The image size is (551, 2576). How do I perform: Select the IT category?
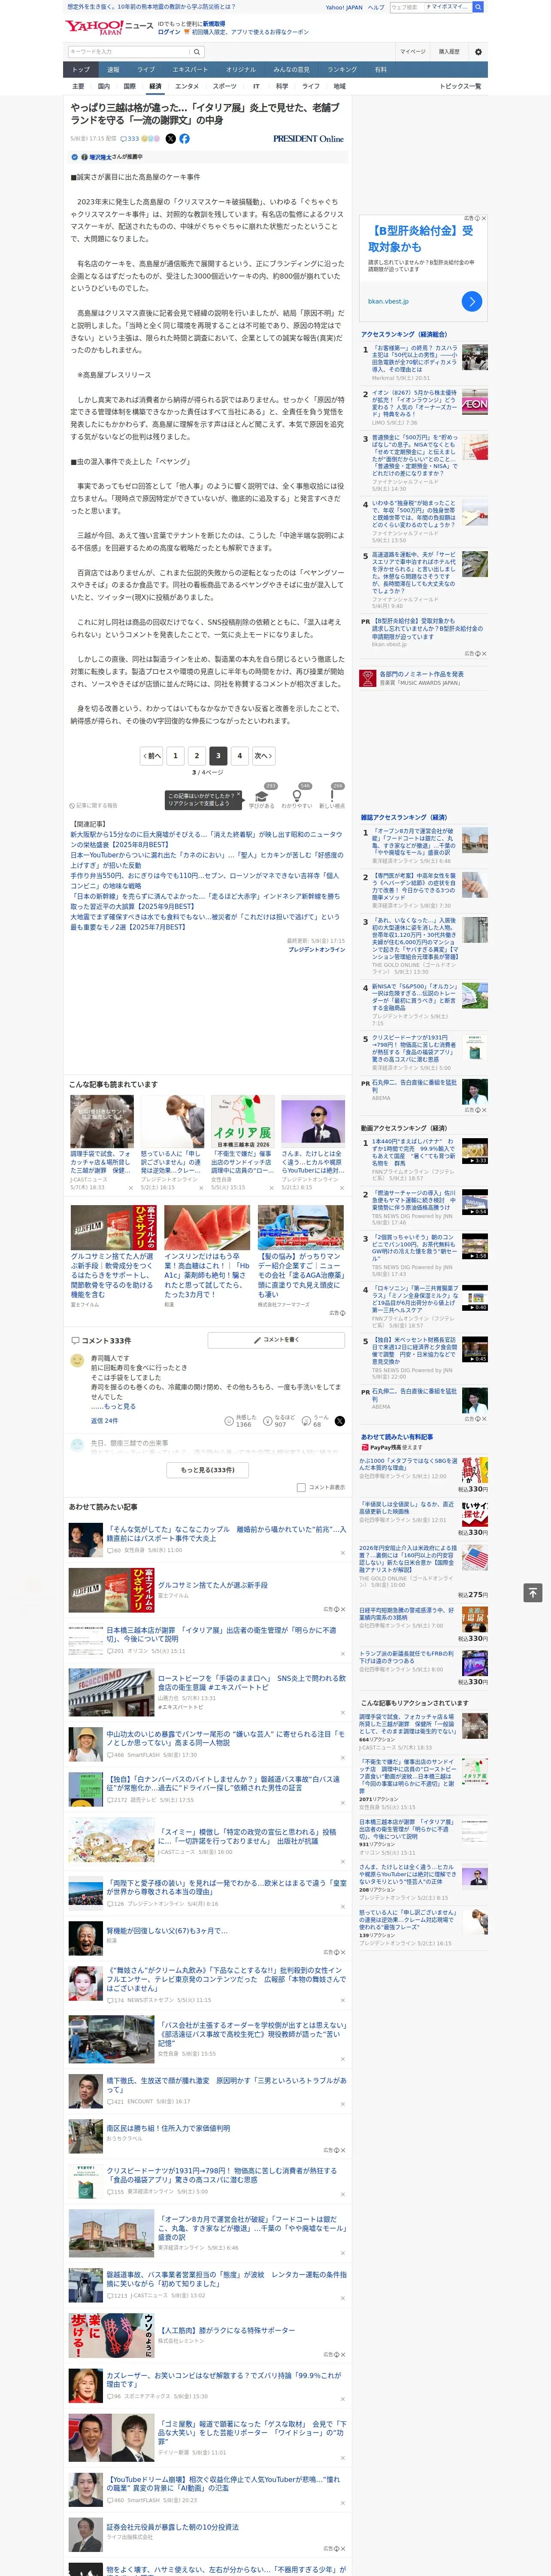(x=256, y=86)
